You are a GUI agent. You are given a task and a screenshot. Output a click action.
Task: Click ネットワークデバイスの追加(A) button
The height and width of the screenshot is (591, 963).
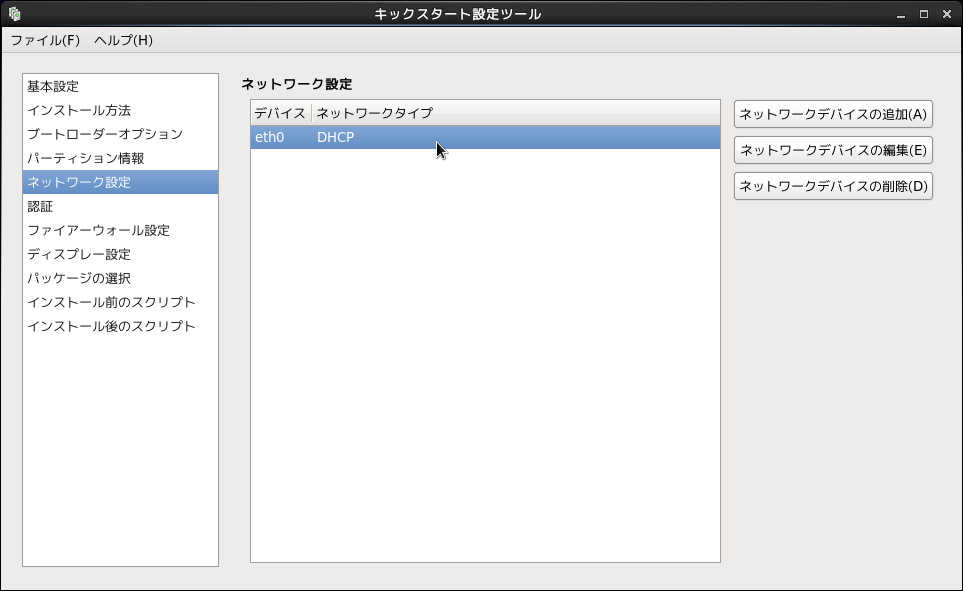pyautogui.click(x=833, y=114)
